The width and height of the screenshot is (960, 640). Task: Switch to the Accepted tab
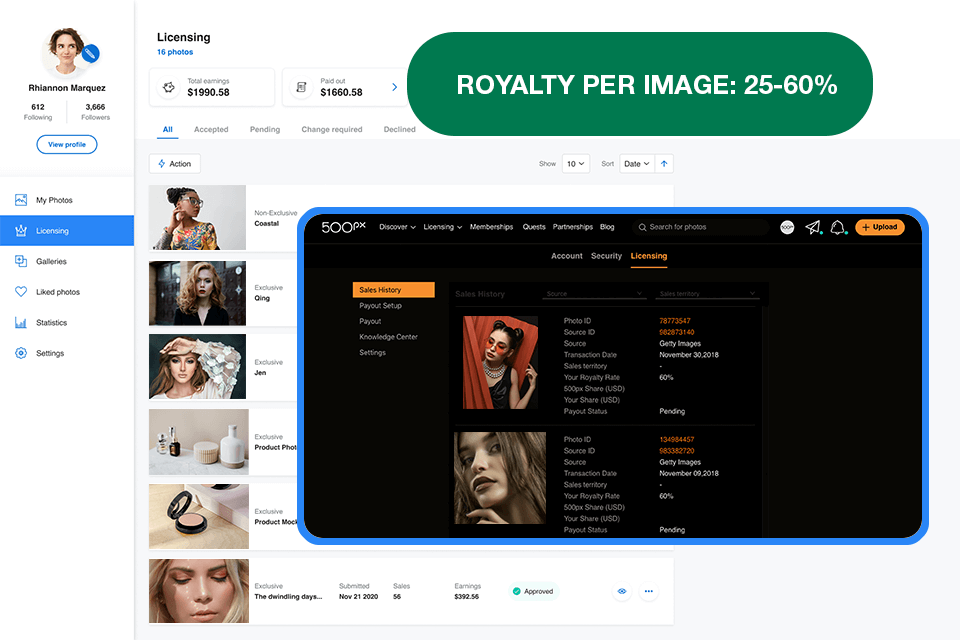[211, 129]
